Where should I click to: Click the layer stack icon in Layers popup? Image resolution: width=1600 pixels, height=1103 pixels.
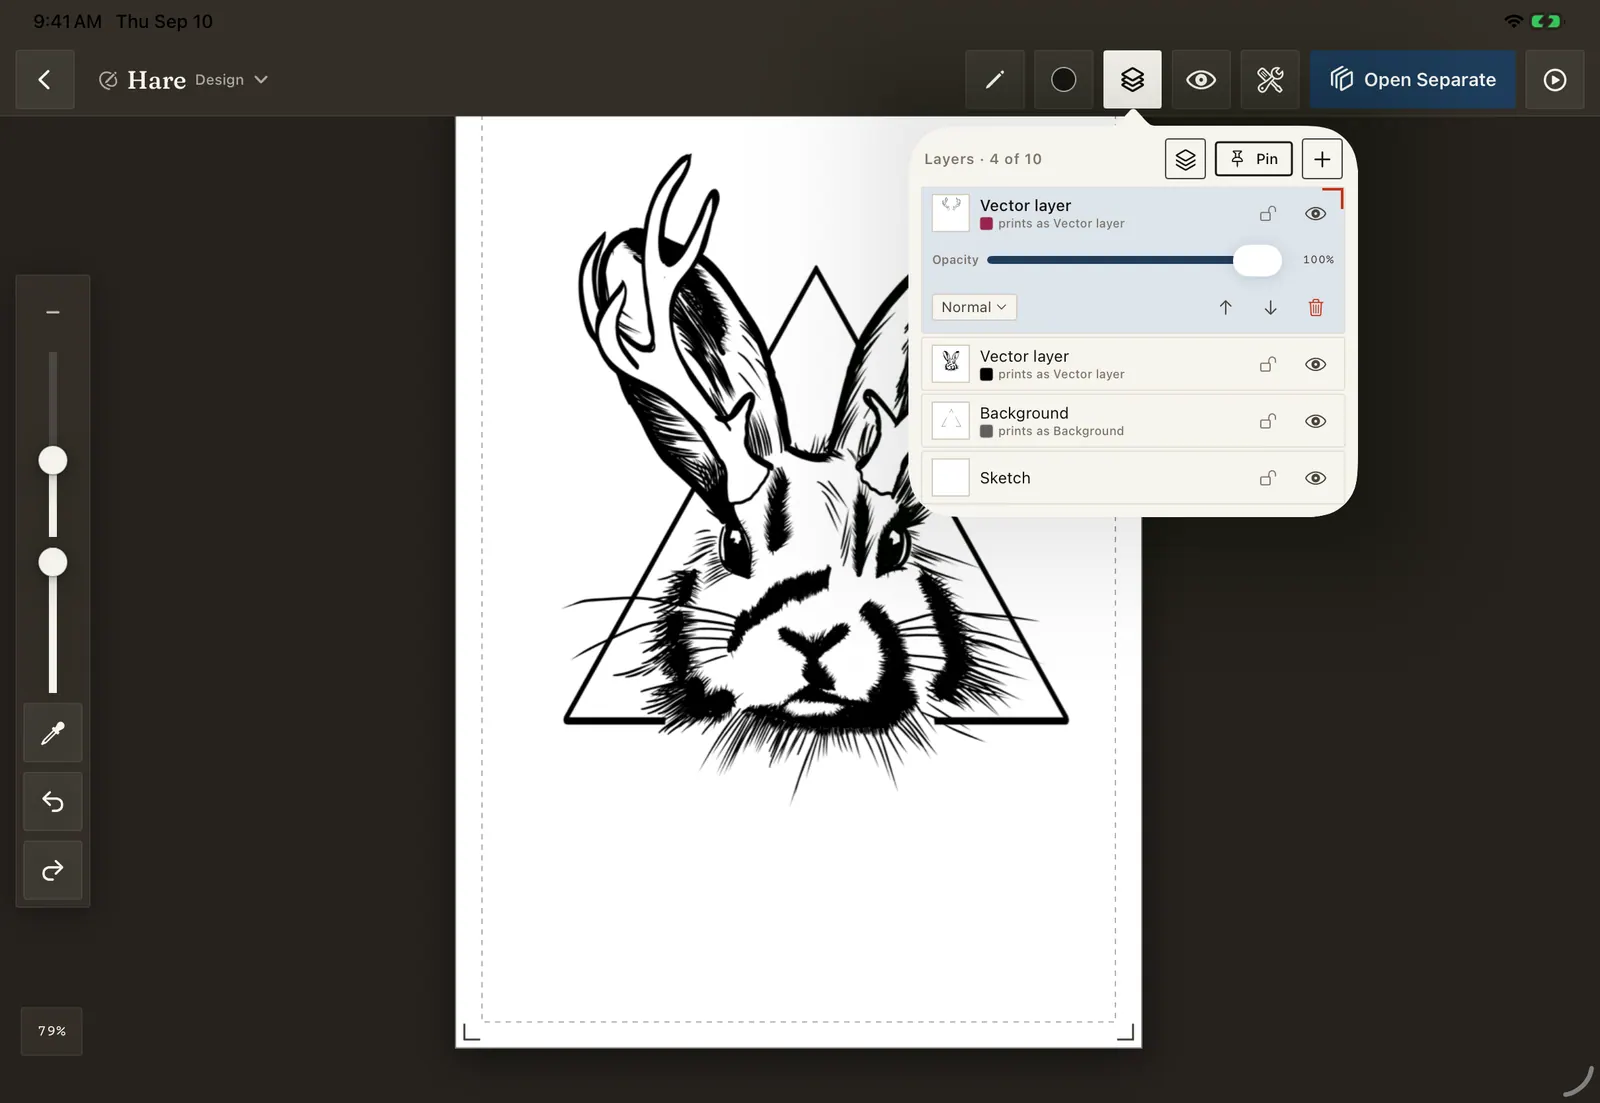point(1185,159)
